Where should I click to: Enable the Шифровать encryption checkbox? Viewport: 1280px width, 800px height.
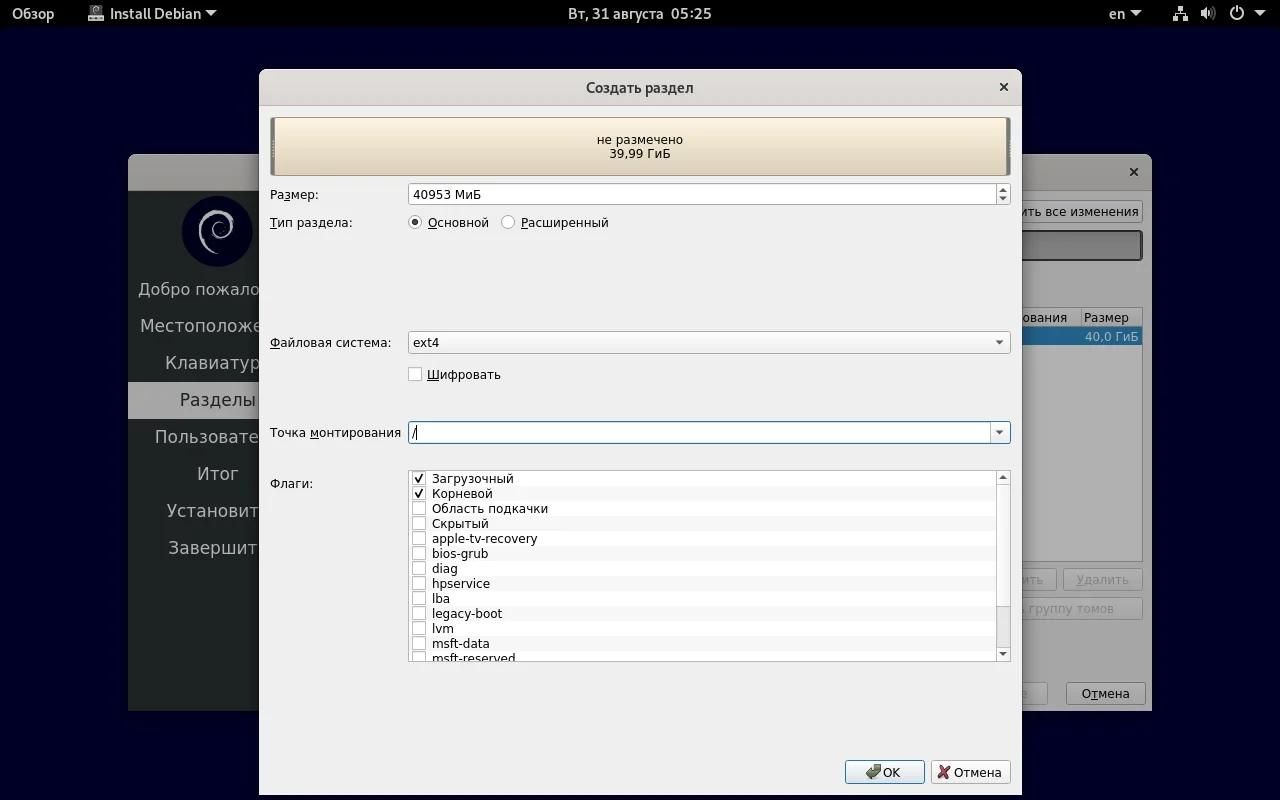(x=415, y=374)
